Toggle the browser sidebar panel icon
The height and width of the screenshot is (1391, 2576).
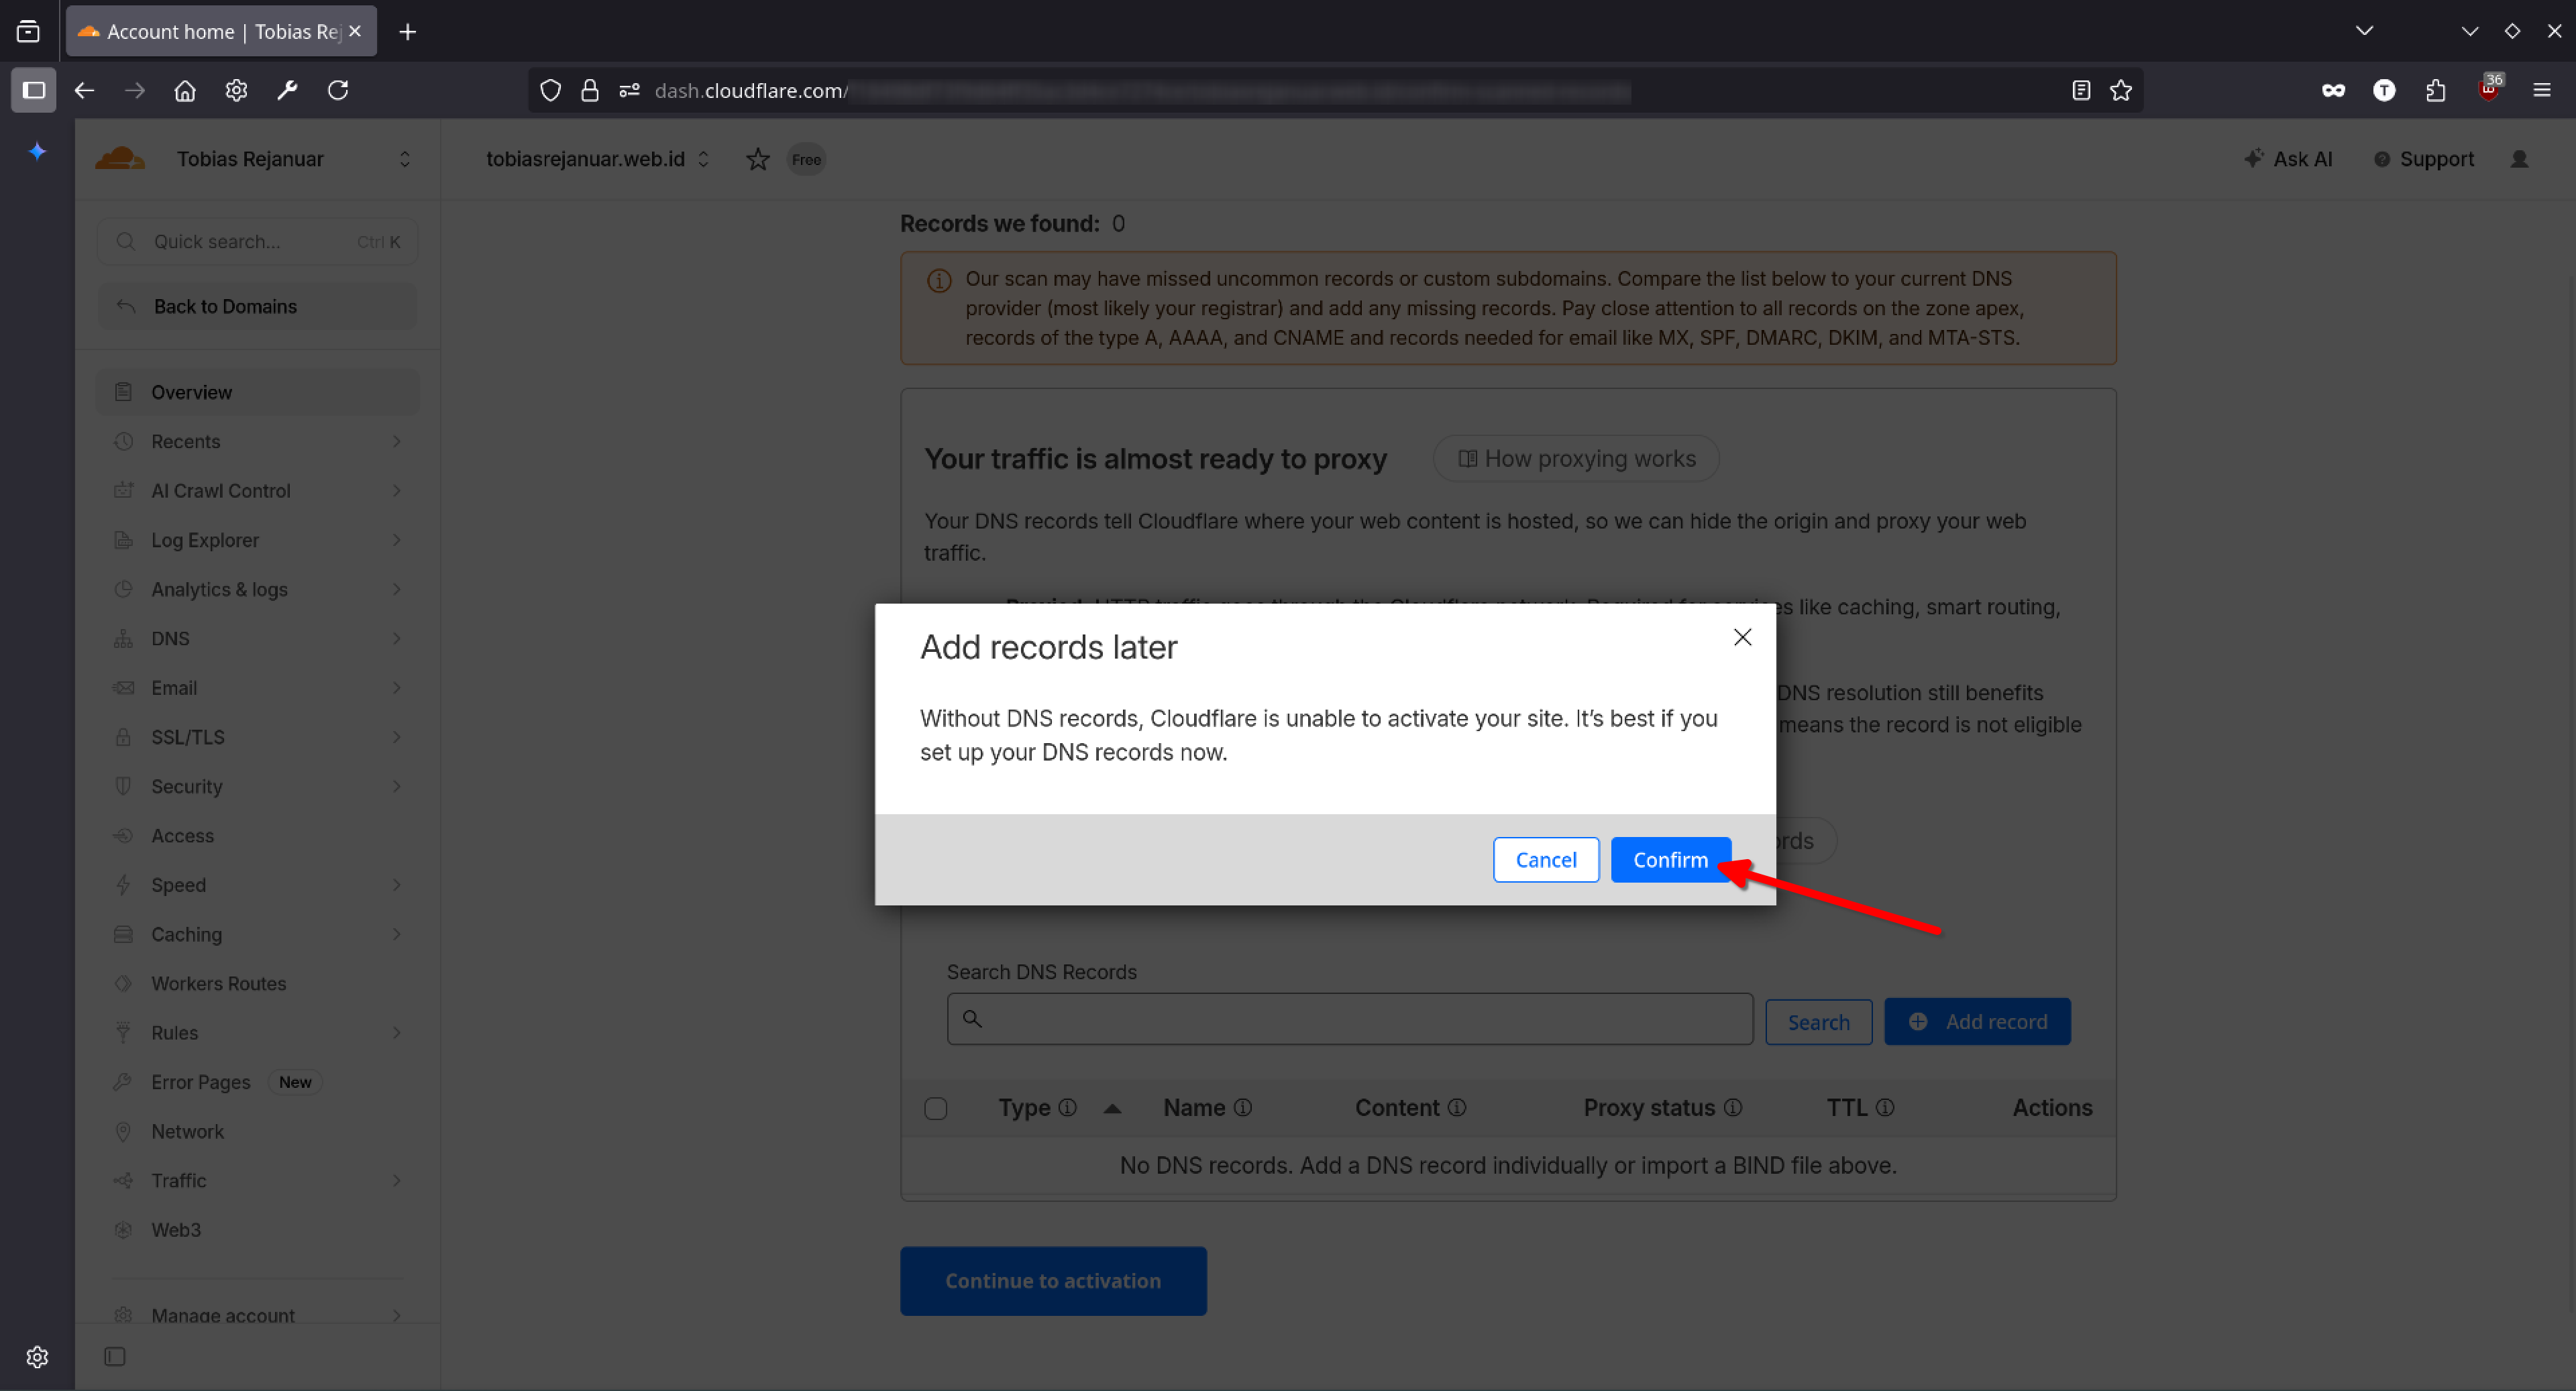33,91
